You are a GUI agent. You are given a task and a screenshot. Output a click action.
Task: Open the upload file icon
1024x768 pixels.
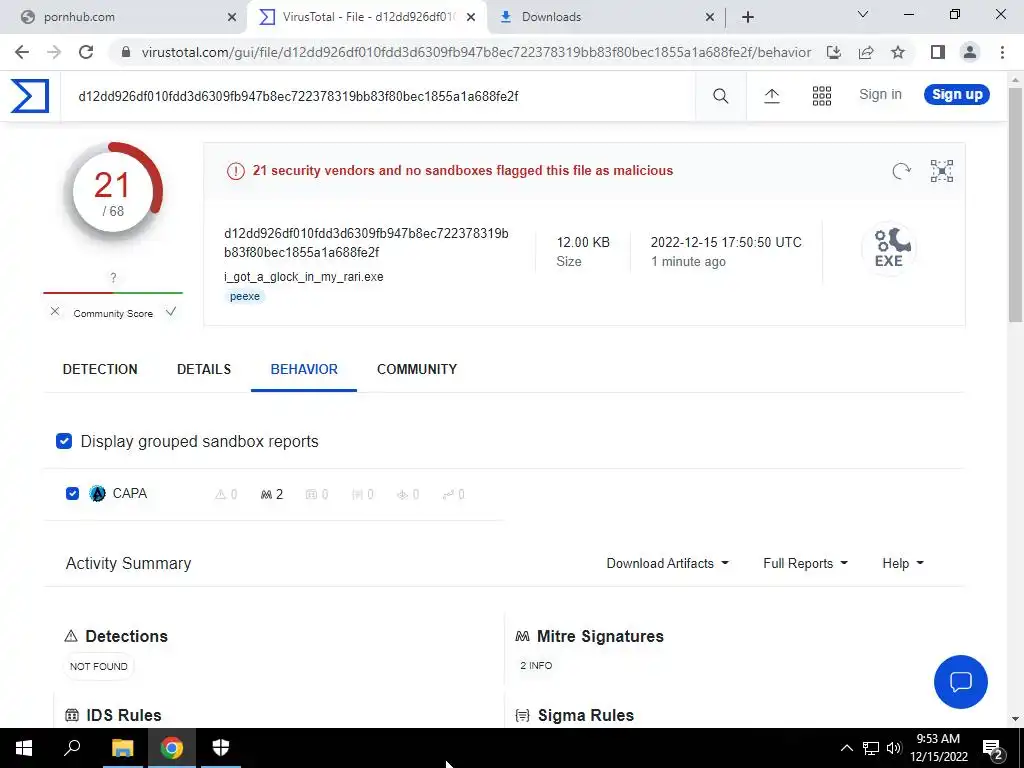(771, 96)
